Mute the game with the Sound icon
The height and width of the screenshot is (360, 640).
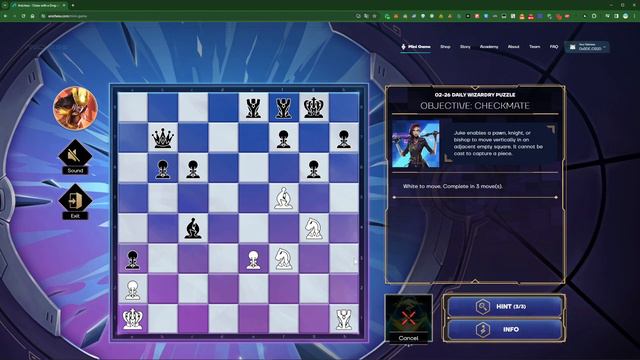(75, 157)
